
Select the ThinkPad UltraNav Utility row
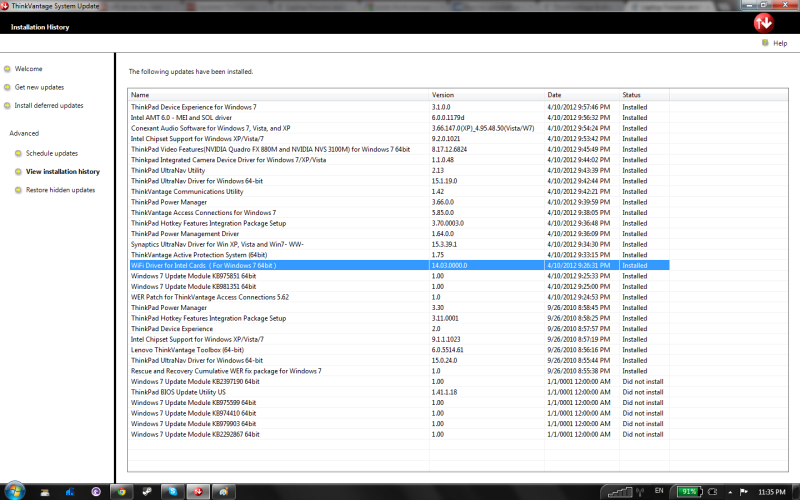399,170
